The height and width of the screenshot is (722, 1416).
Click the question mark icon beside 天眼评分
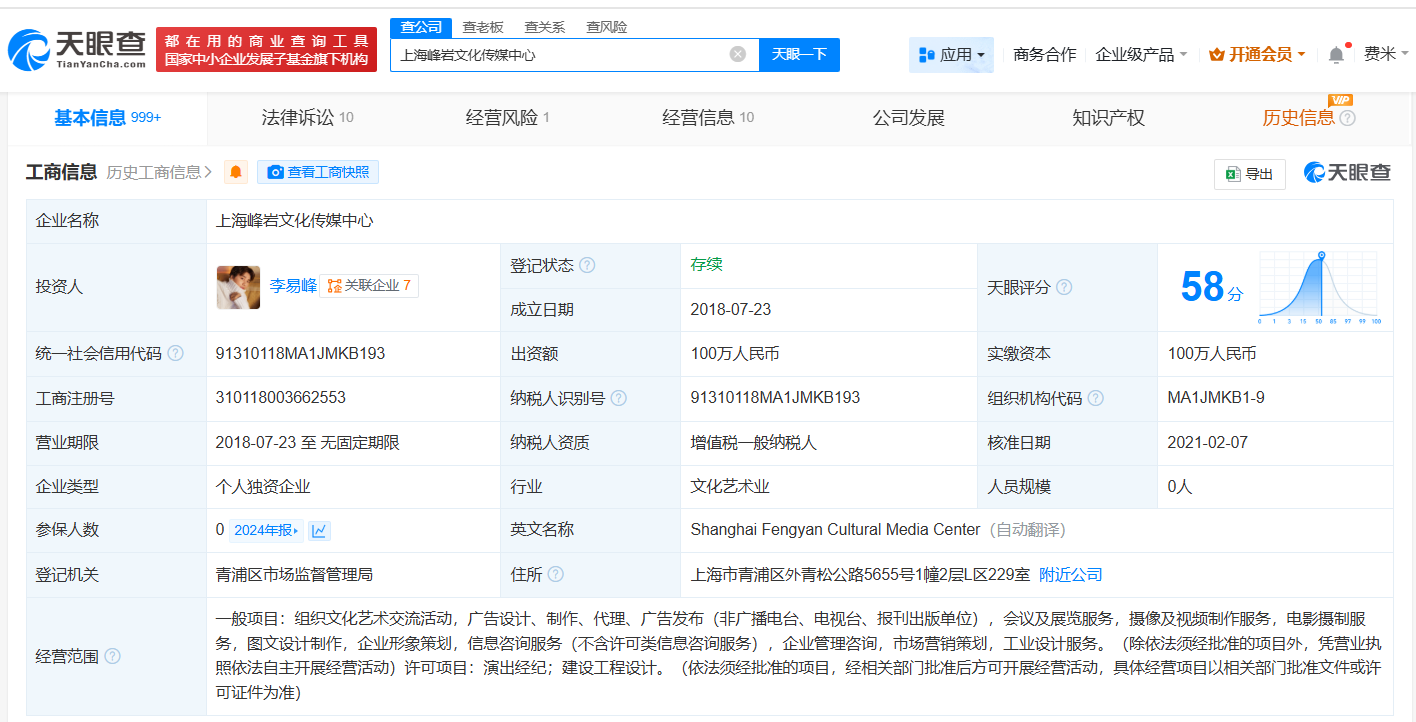1063,287
